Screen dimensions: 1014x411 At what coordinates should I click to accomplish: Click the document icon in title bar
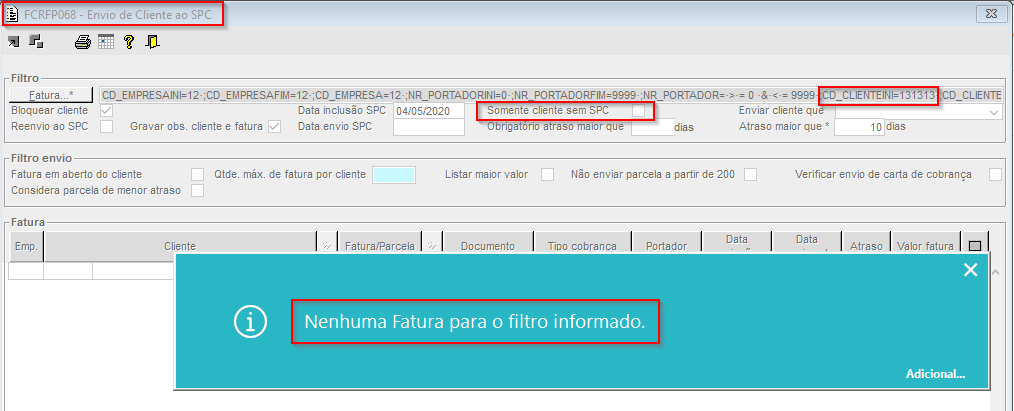coord(11,14)
